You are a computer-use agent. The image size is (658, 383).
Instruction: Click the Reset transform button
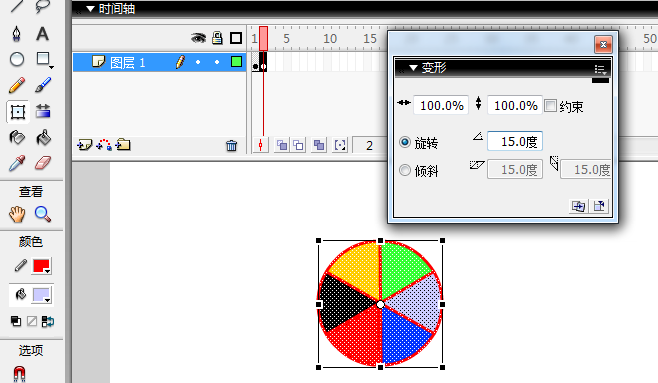599,206
